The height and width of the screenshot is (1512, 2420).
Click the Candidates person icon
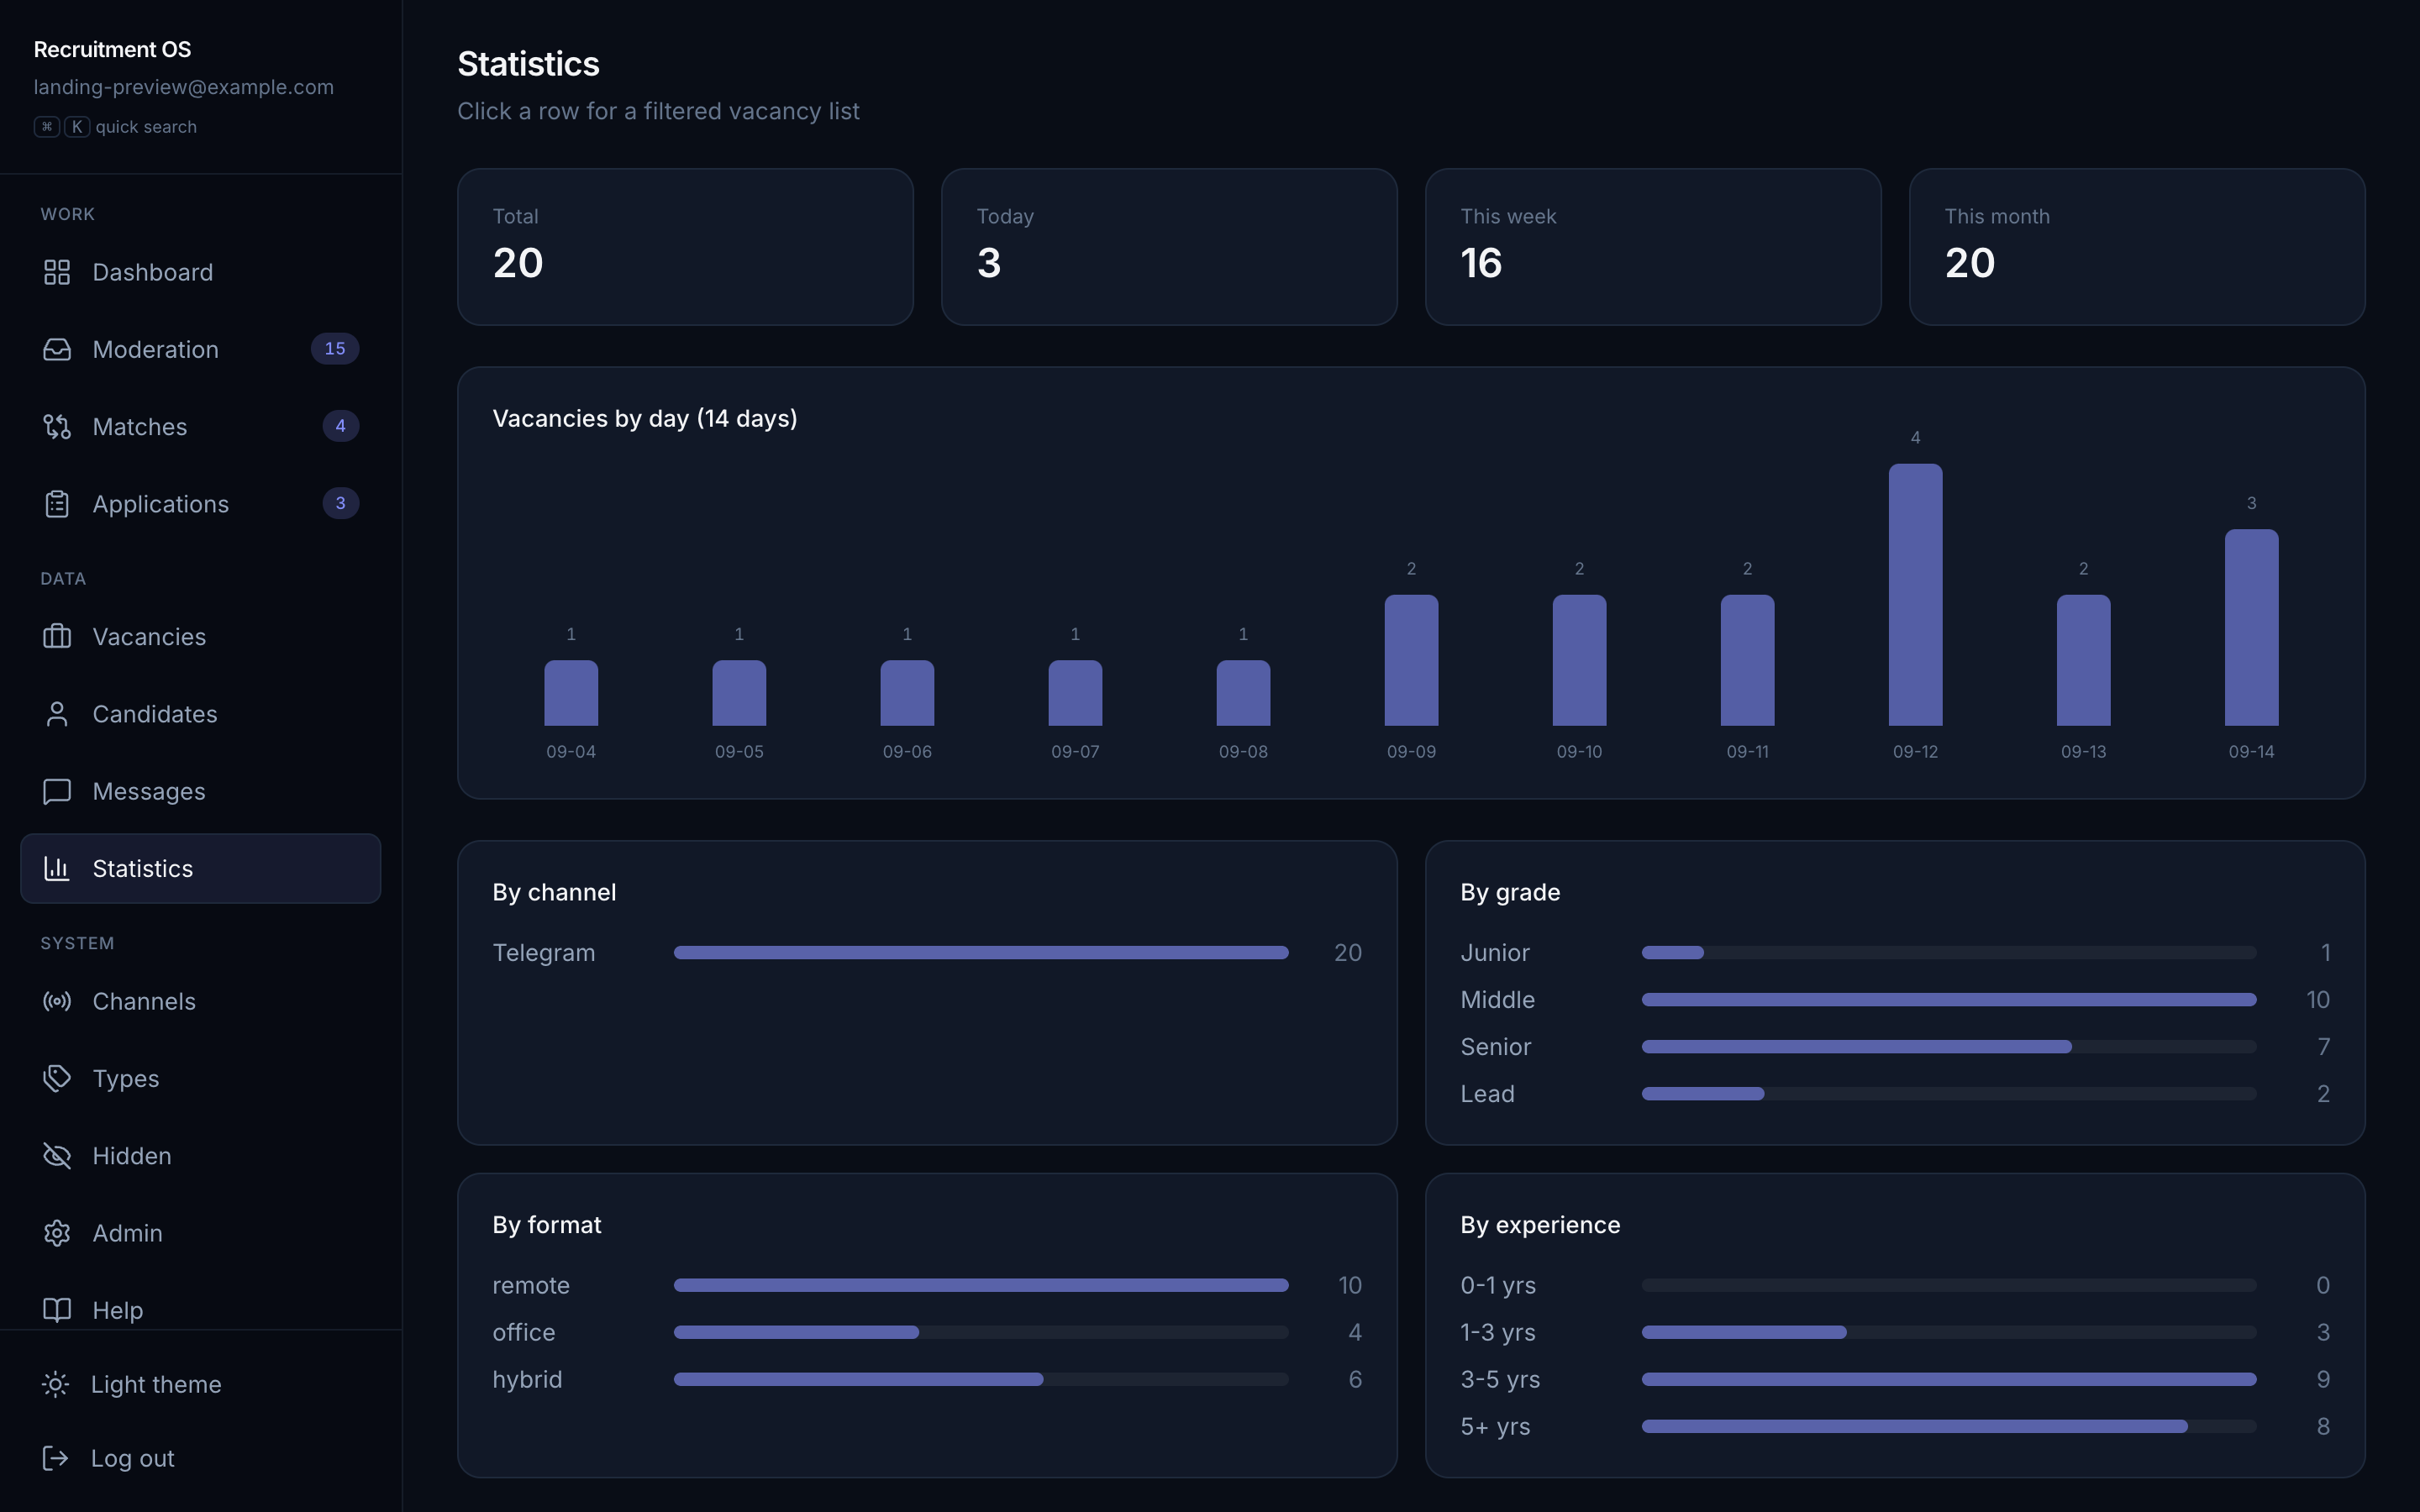(57, 714)
